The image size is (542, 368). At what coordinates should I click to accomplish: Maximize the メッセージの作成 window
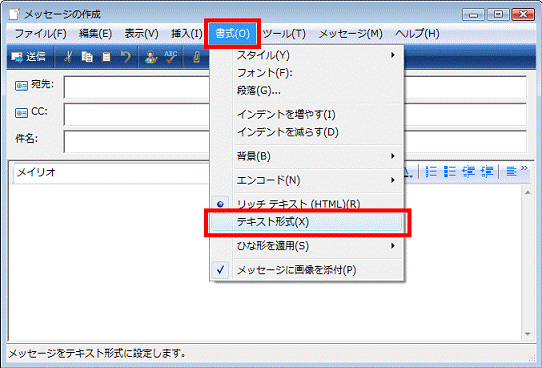click(x=498, y=14)
